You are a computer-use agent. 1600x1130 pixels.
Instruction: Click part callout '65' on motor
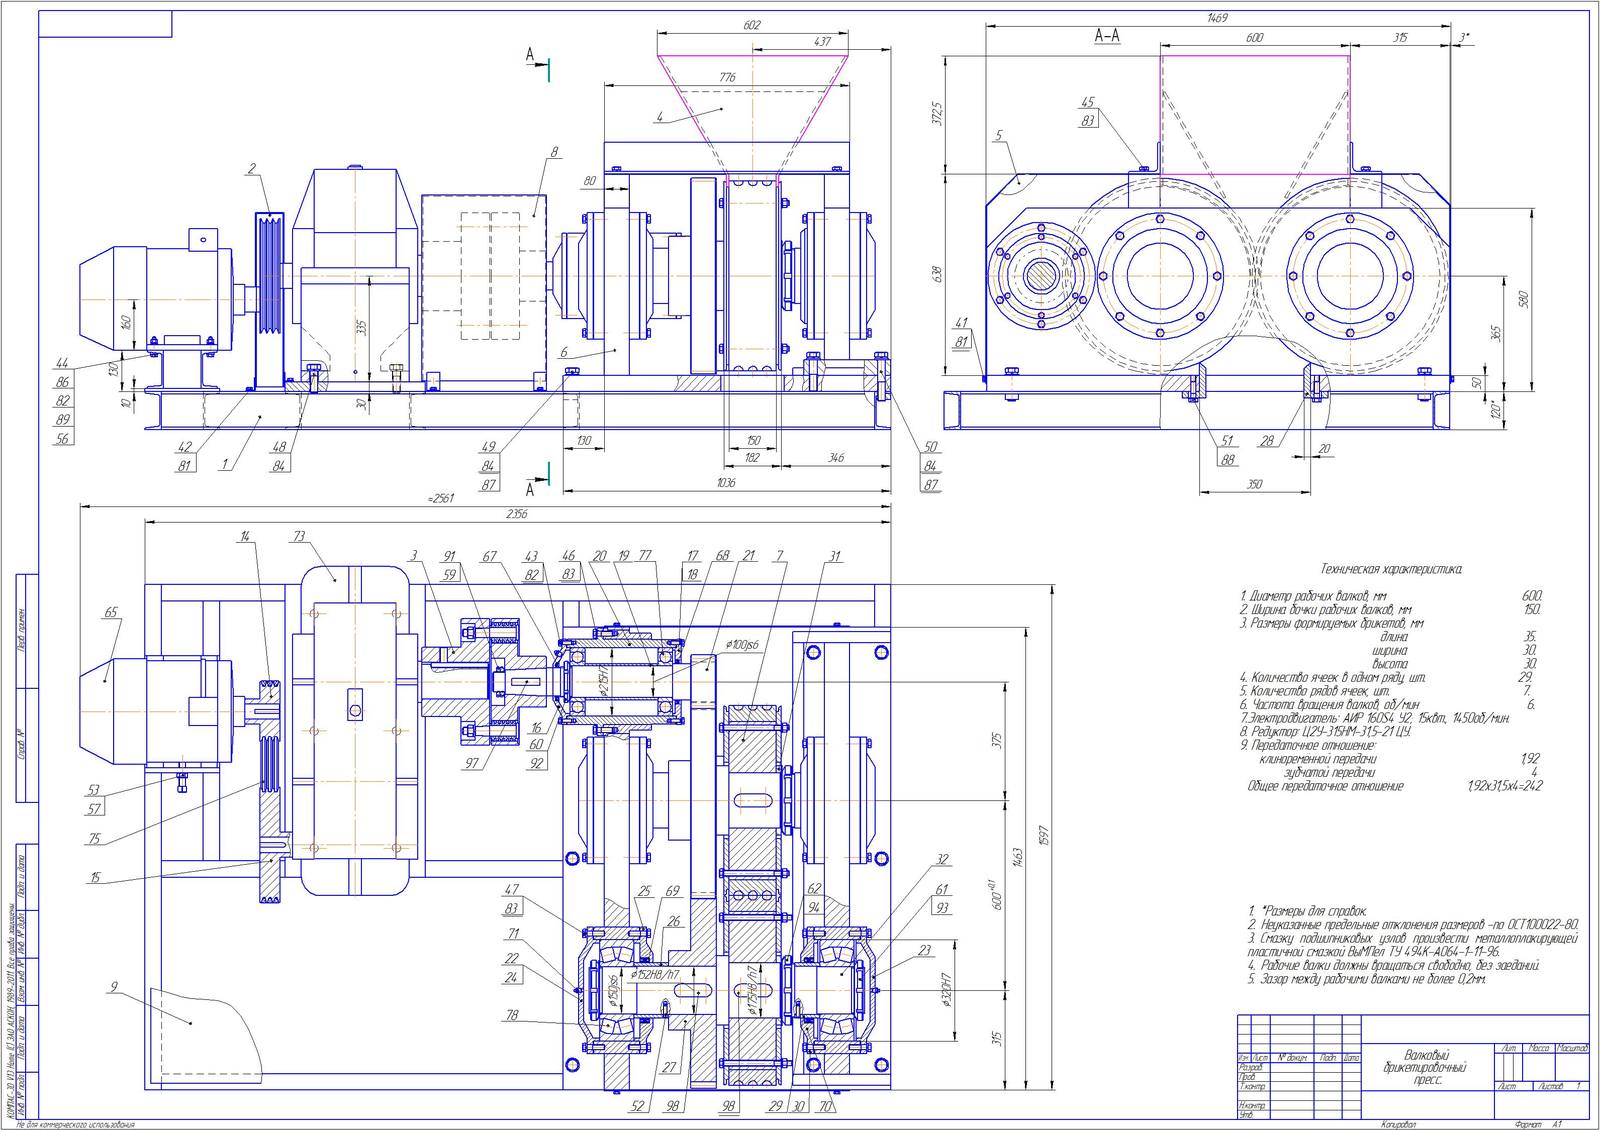(x=110, y=612)
